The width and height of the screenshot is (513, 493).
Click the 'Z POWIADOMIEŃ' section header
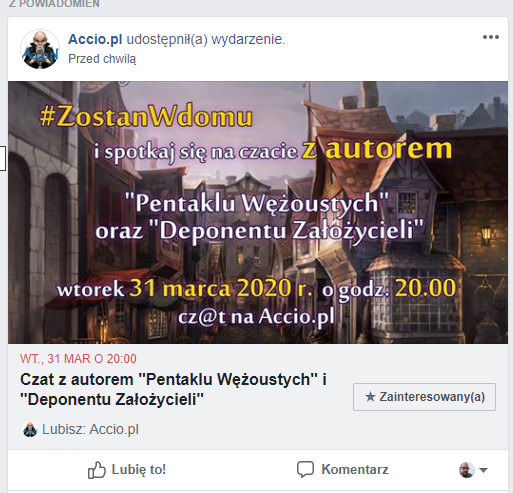(x=54, y=4)
